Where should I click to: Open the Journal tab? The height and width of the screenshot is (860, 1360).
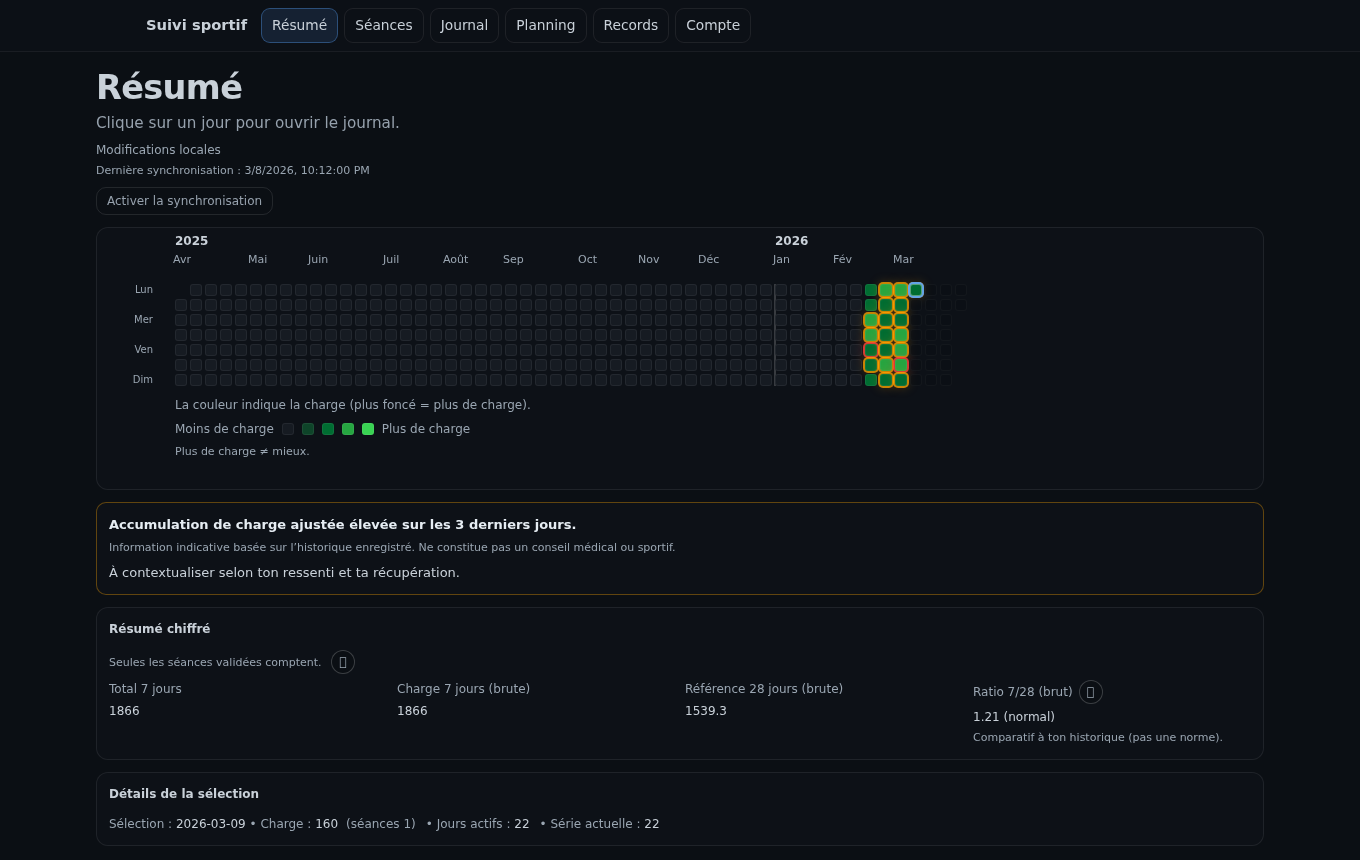pyautogui.click(x=464, y=25)
